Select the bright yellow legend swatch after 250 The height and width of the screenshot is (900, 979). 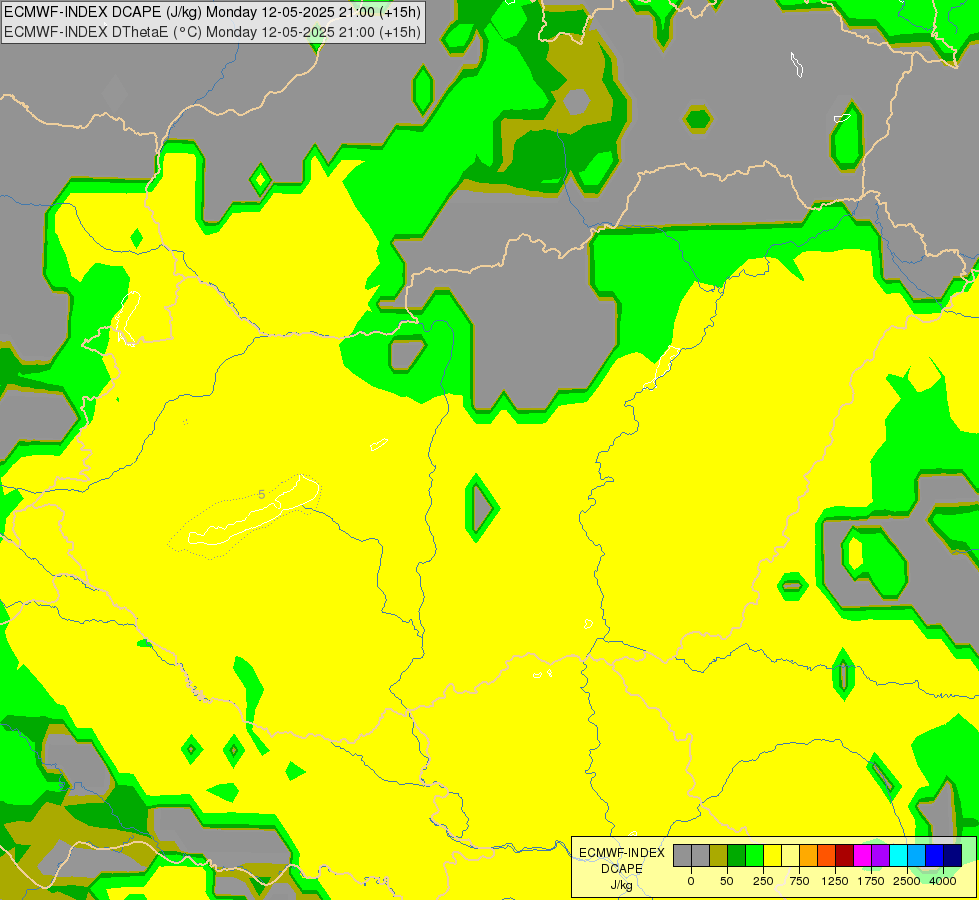click(x=773, y=855)
